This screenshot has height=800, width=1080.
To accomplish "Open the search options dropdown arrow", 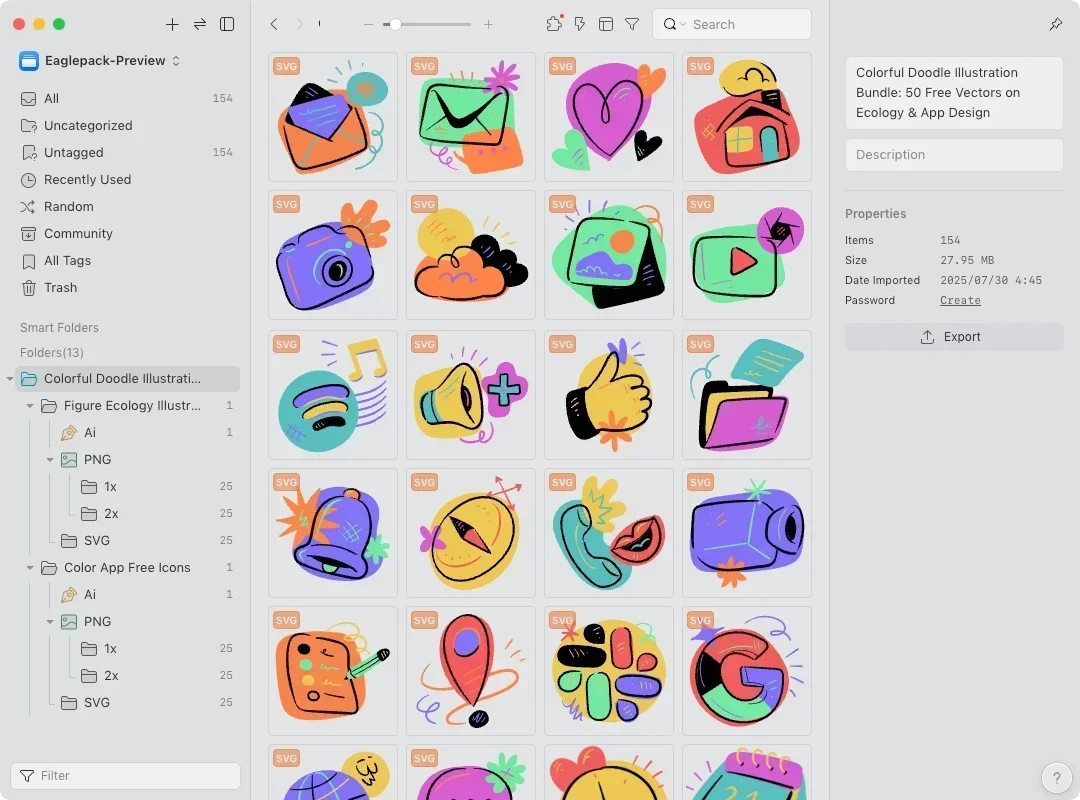I will (x=683, y=25).
